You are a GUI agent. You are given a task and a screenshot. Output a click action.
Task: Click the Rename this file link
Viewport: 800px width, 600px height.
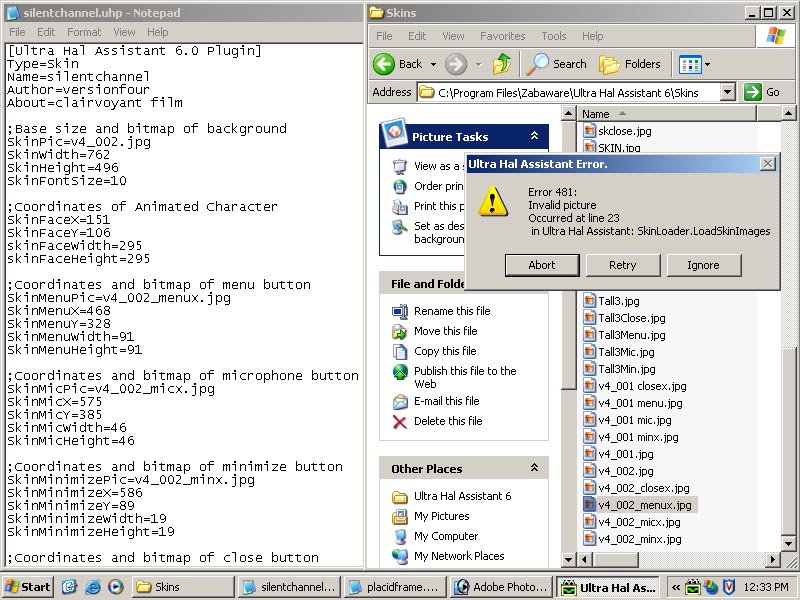452,311
